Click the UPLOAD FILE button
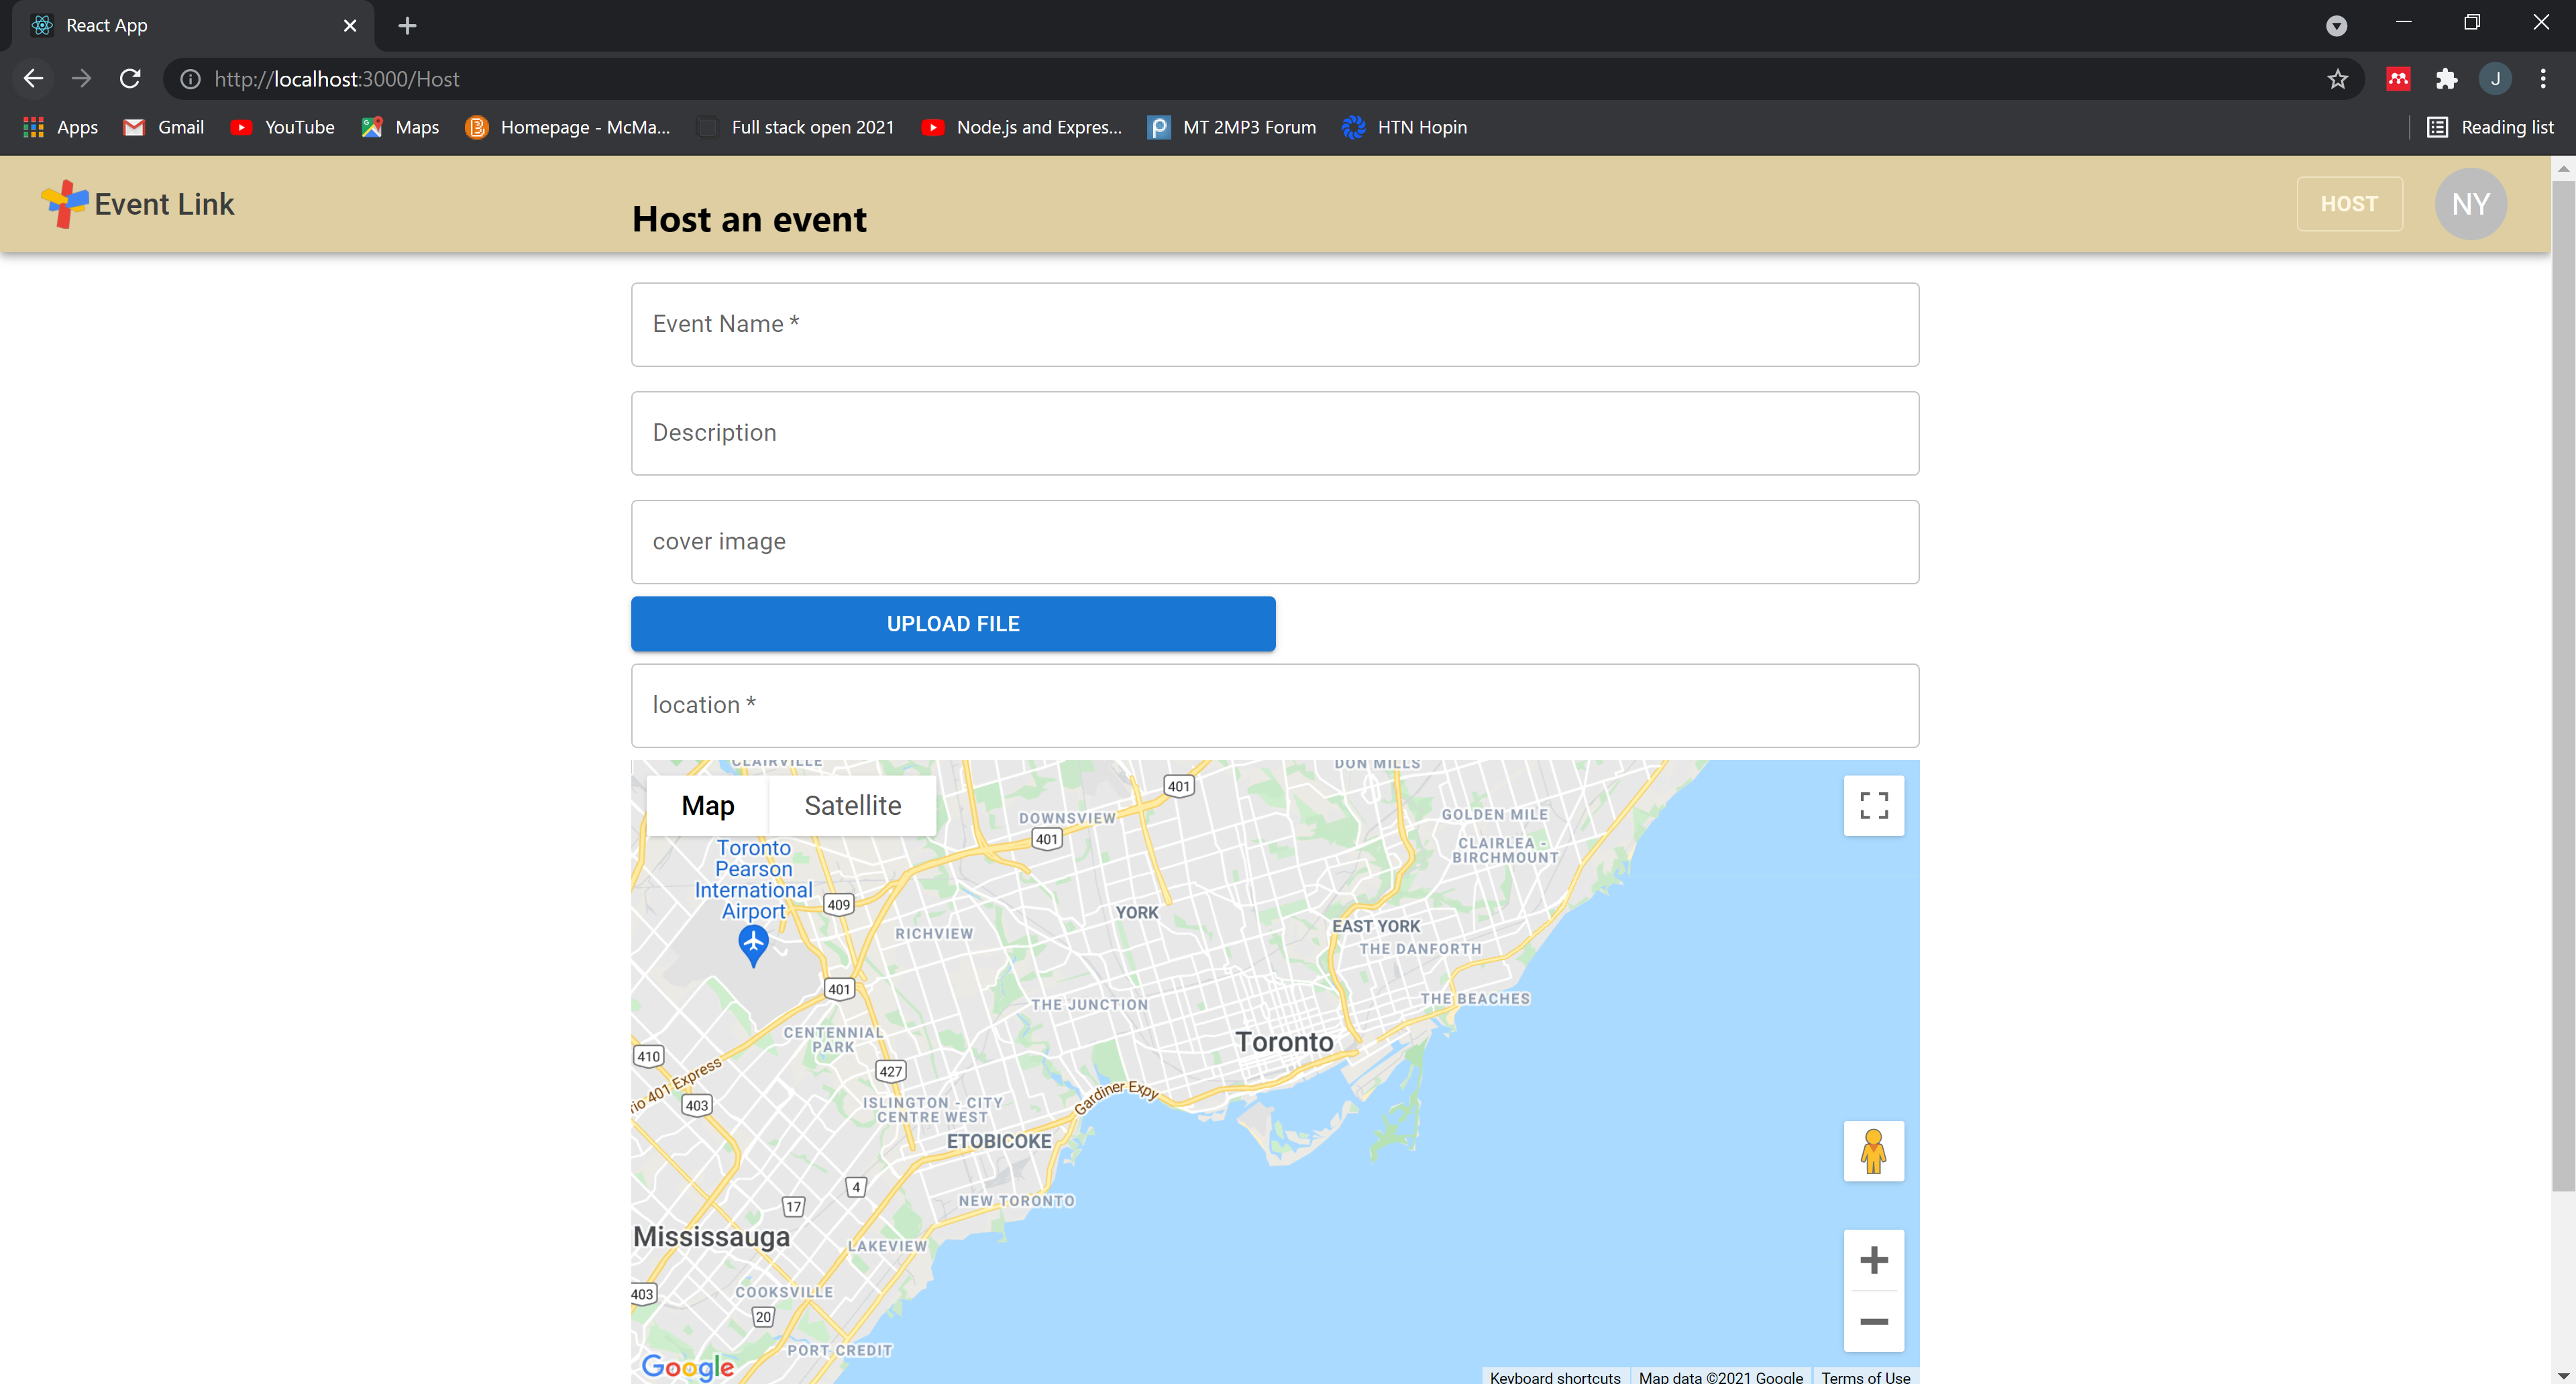The image size is (2576, 1384). (952, 624)
